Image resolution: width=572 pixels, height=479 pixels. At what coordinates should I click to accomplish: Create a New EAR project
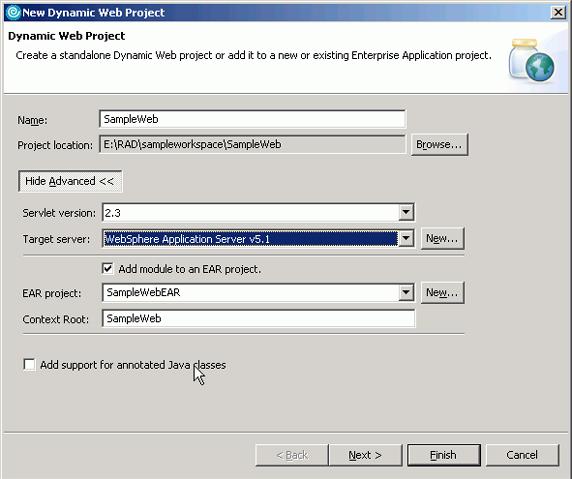[442, 293]
